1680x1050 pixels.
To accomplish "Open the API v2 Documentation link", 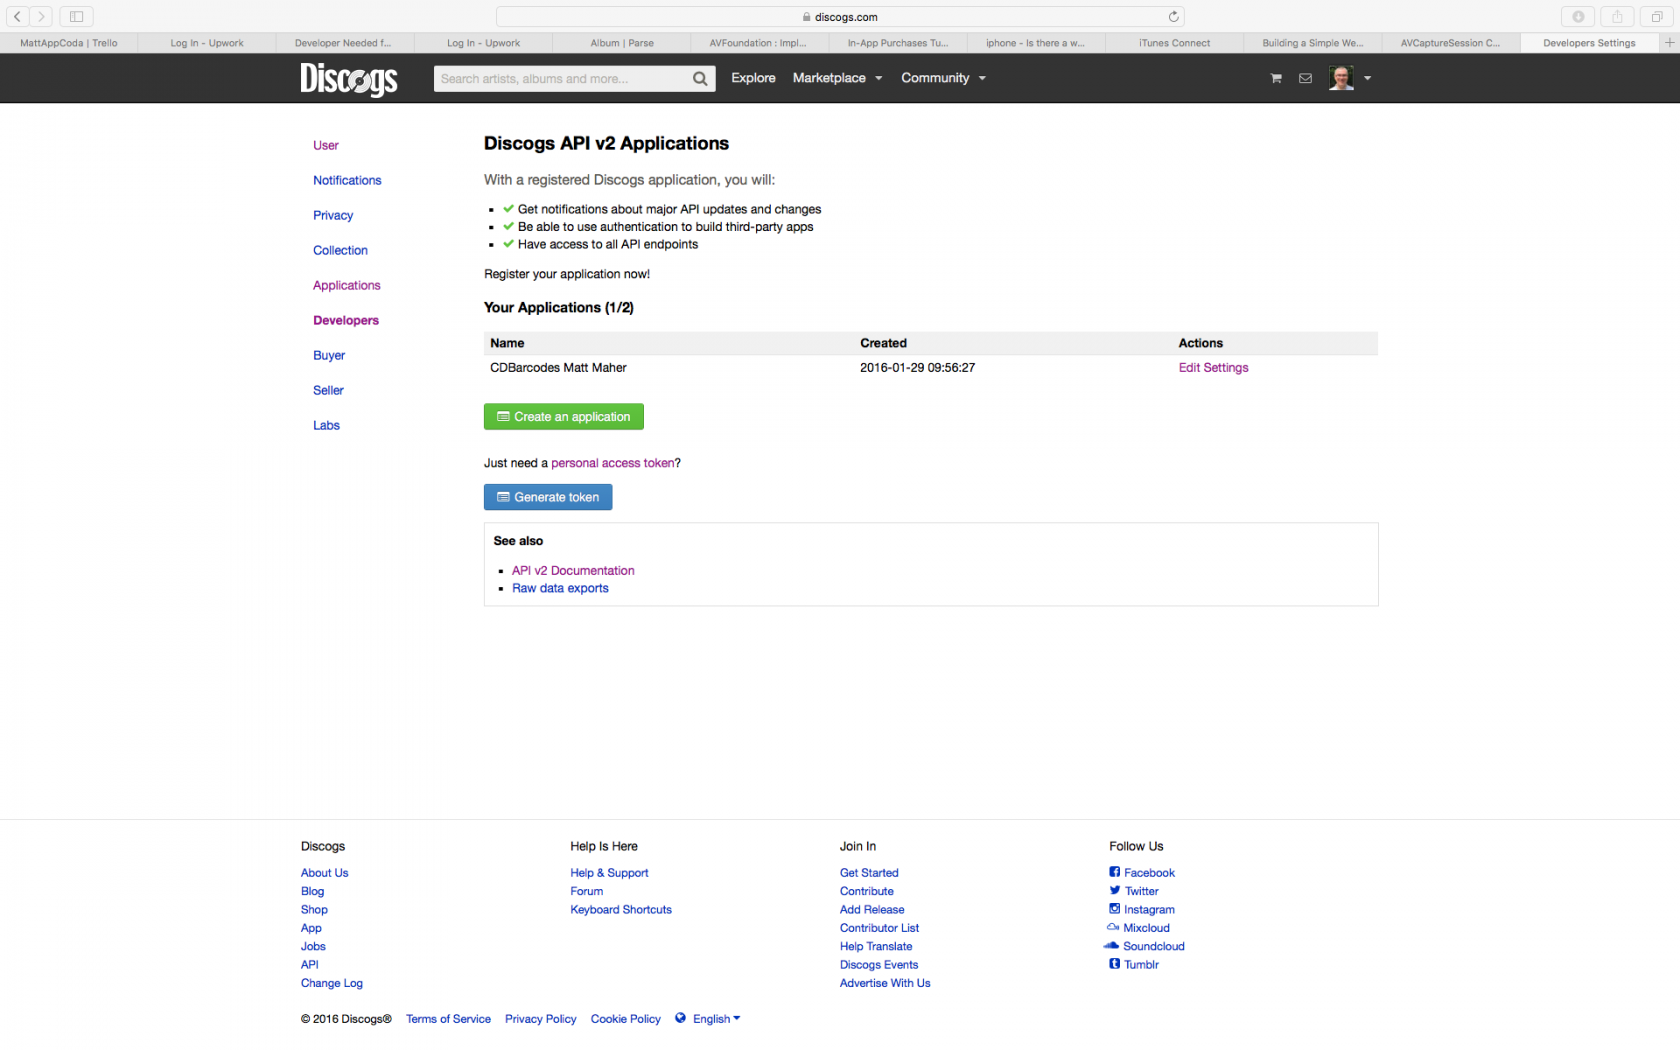I will coord(573,571).
